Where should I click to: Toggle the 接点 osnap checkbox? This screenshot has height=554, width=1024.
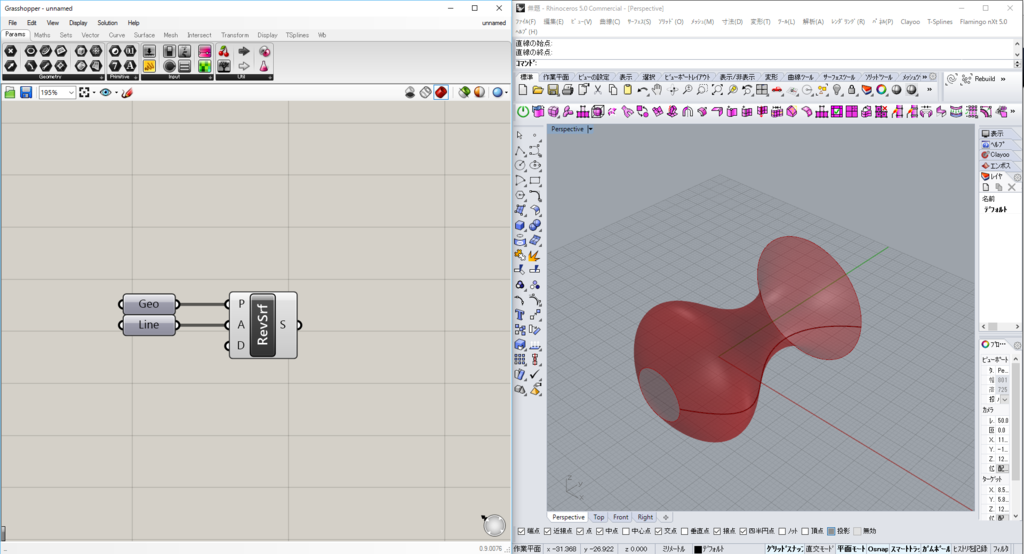(x=717, y=531)
